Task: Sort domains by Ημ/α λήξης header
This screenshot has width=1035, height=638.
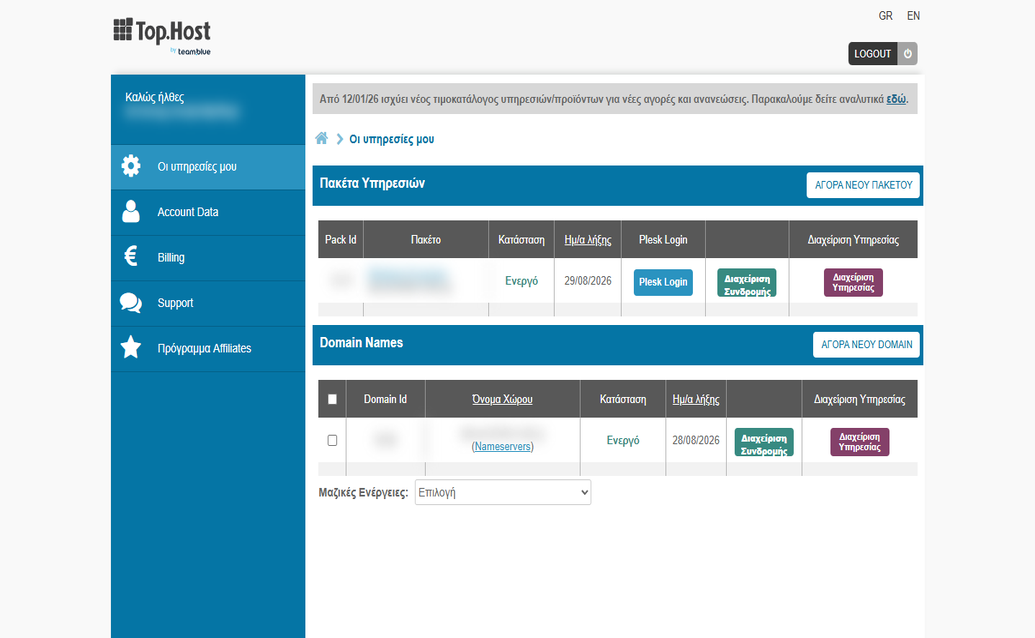Action: [x=696, y=399]
